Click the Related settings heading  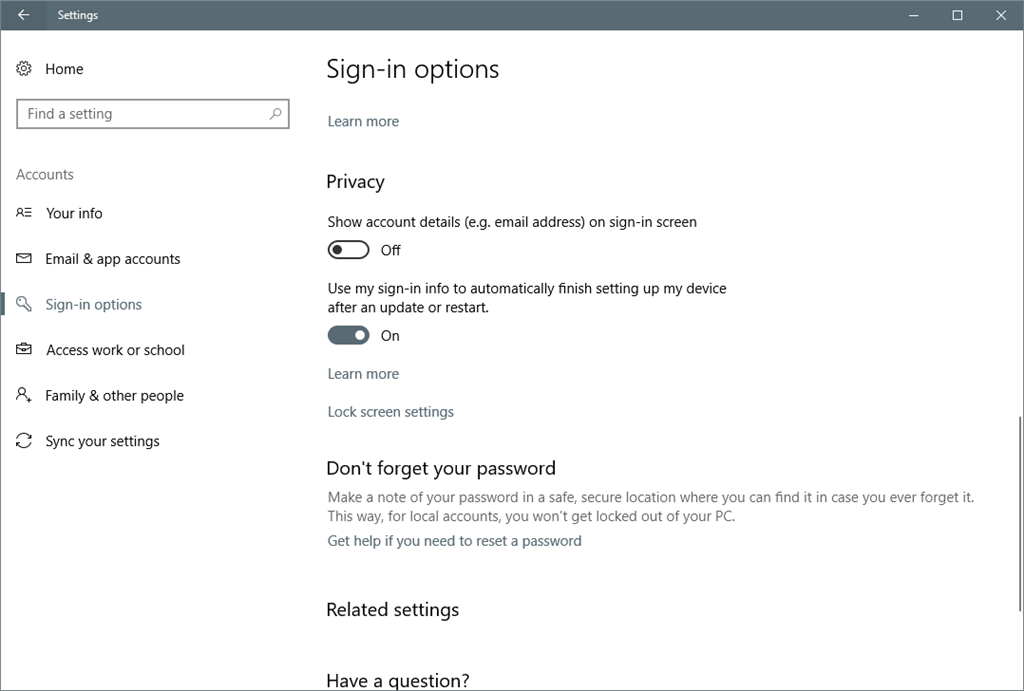(392, 610)
